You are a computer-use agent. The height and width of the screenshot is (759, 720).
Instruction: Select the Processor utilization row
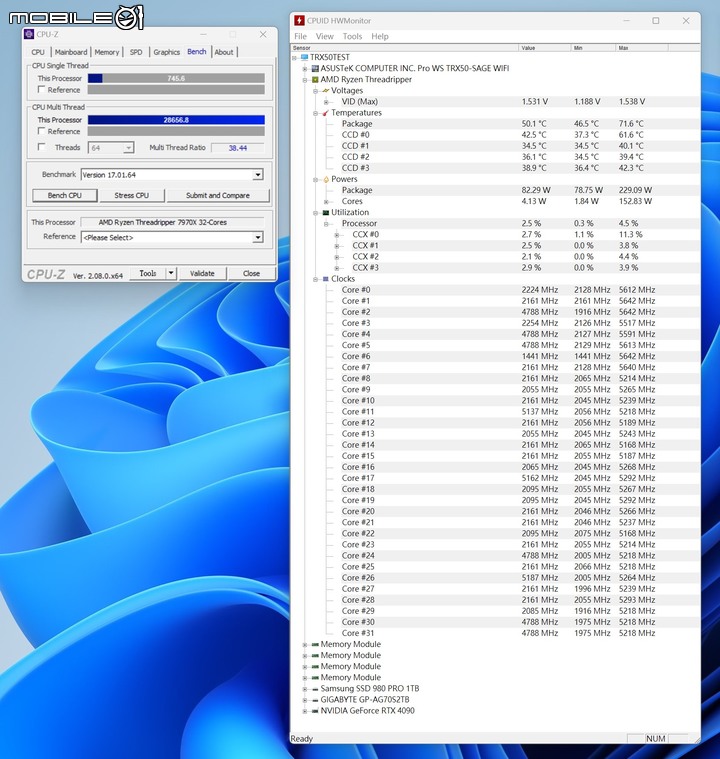pyautogui.click(x=496, y=224)
